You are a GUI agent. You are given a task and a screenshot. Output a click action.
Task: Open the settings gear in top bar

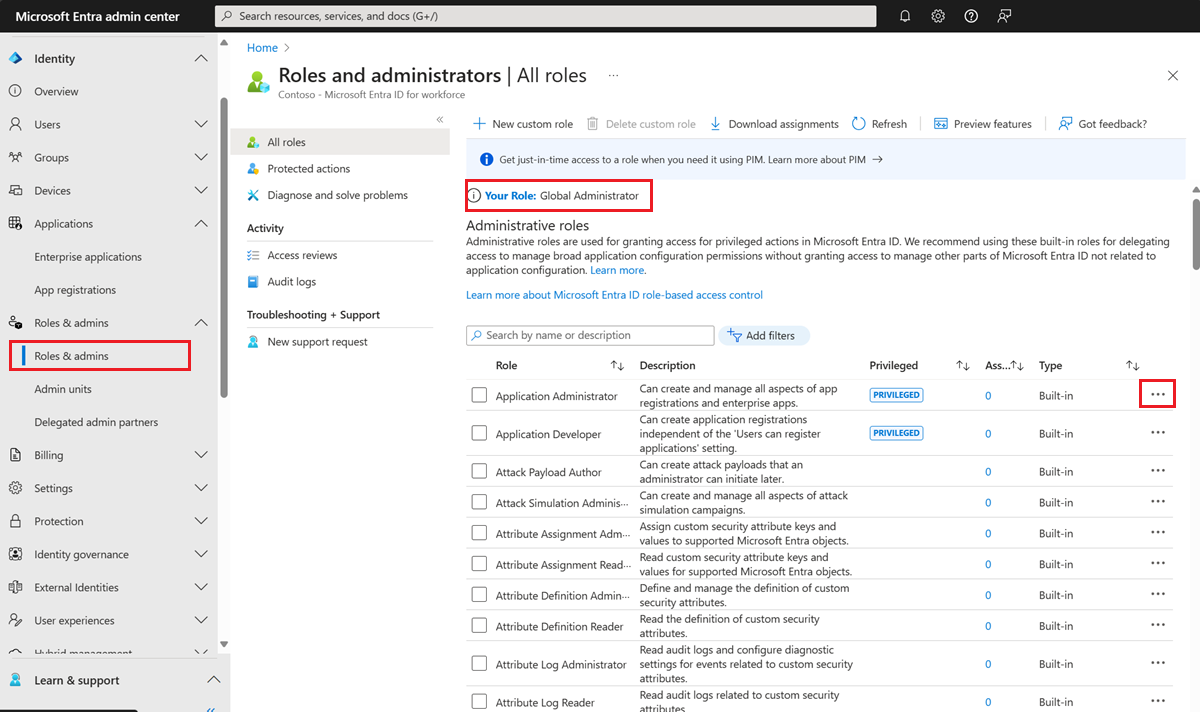938,16
